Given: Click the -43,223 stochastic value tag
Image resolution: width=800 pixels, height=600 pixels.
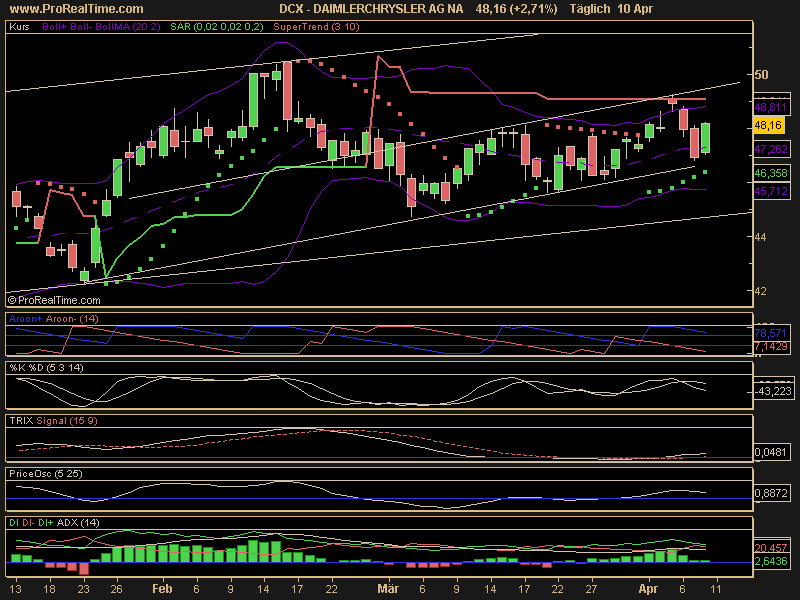Looking at the screenshot, I should tap(773, 391).
